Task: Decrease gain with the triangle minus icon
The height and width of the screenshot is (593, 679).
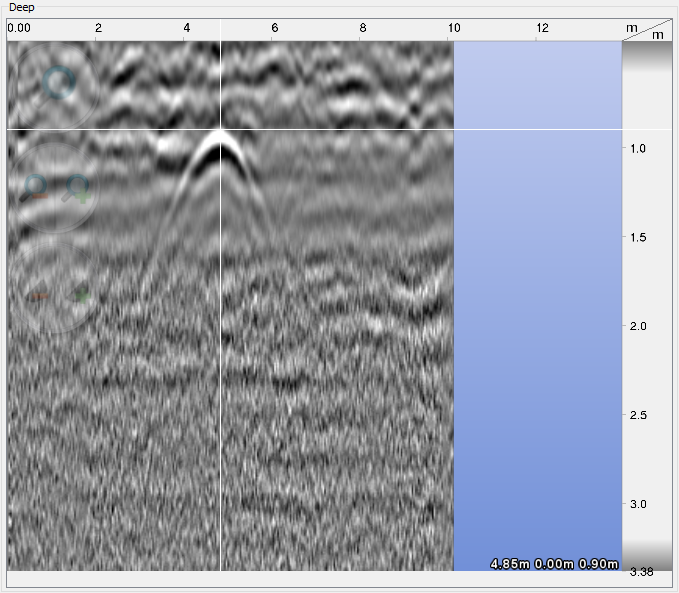Action: click(39, 292)
